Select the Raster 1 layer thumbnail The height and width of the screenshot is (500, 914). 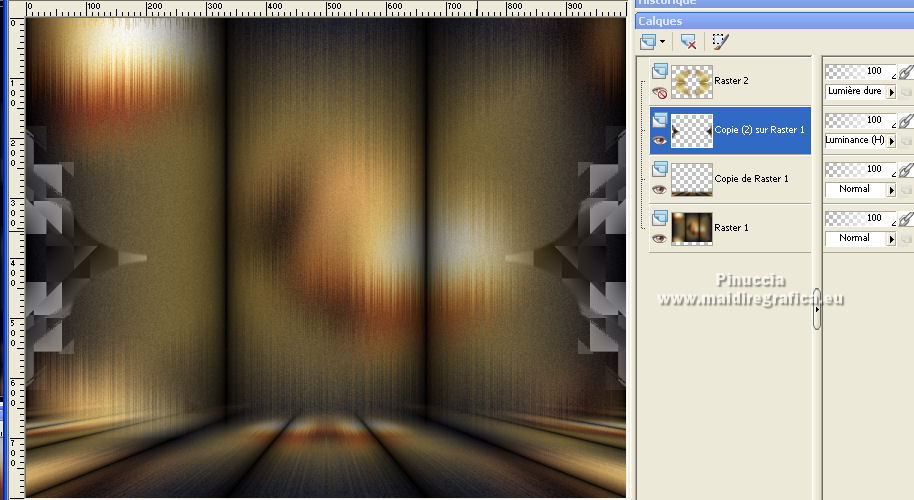[692, 228]
